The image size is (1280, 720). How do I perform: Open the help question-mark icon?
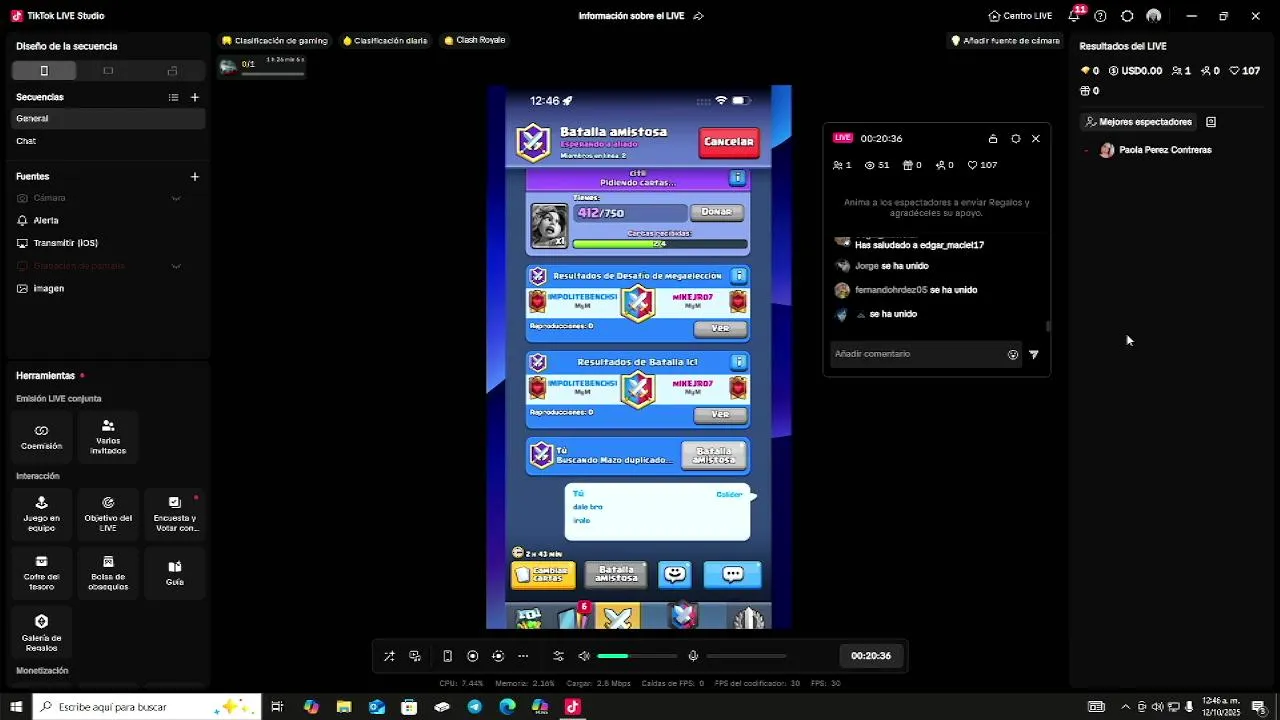(x=1100, y=16)
